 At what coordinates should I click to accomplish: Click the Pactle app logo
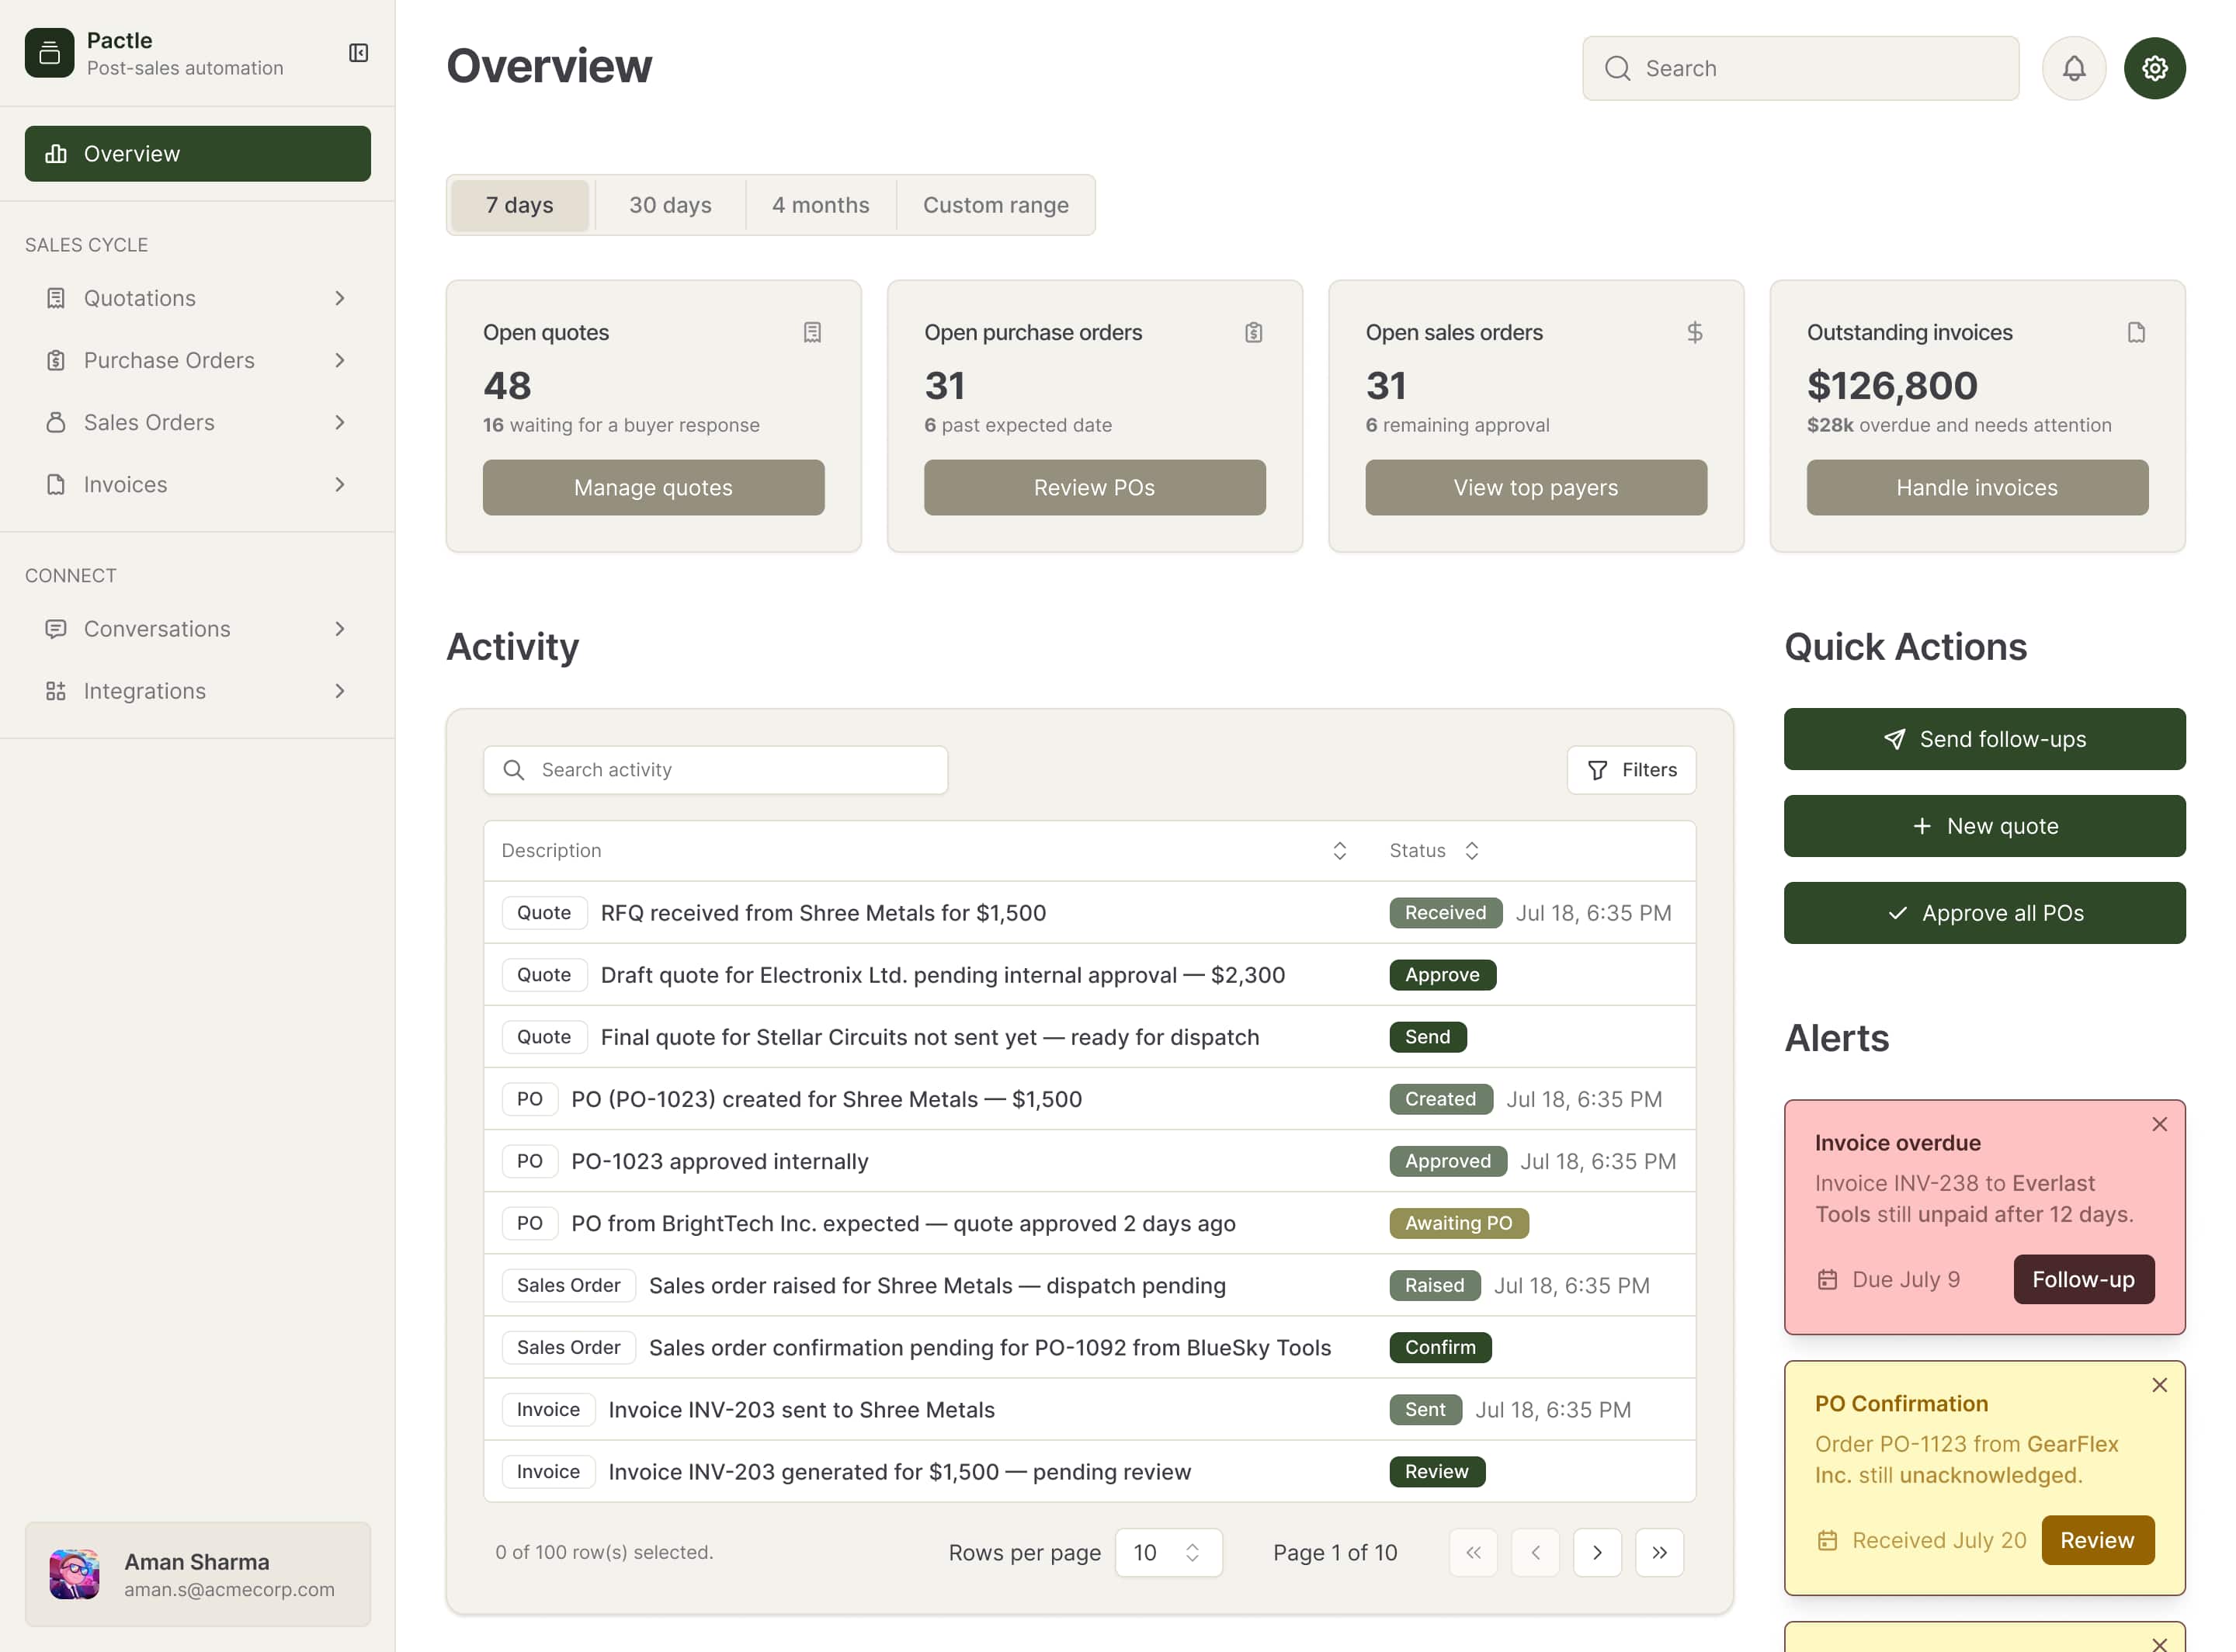click(49, 53)
